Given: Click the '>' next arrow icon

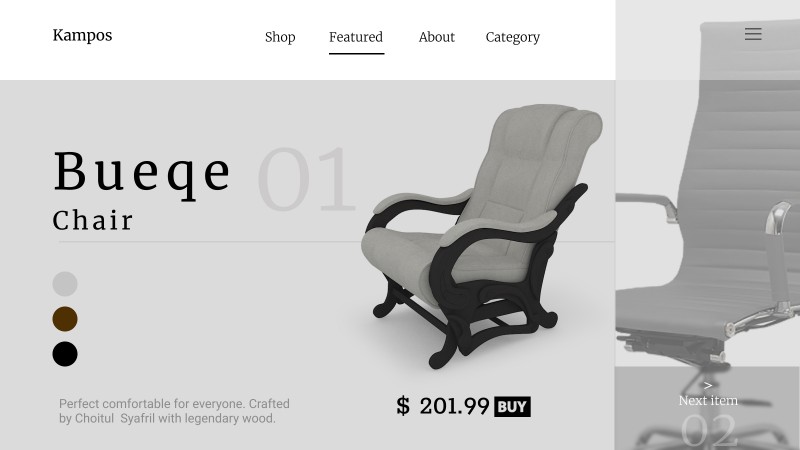Looking at the screenshot, I should click(708, 385).
